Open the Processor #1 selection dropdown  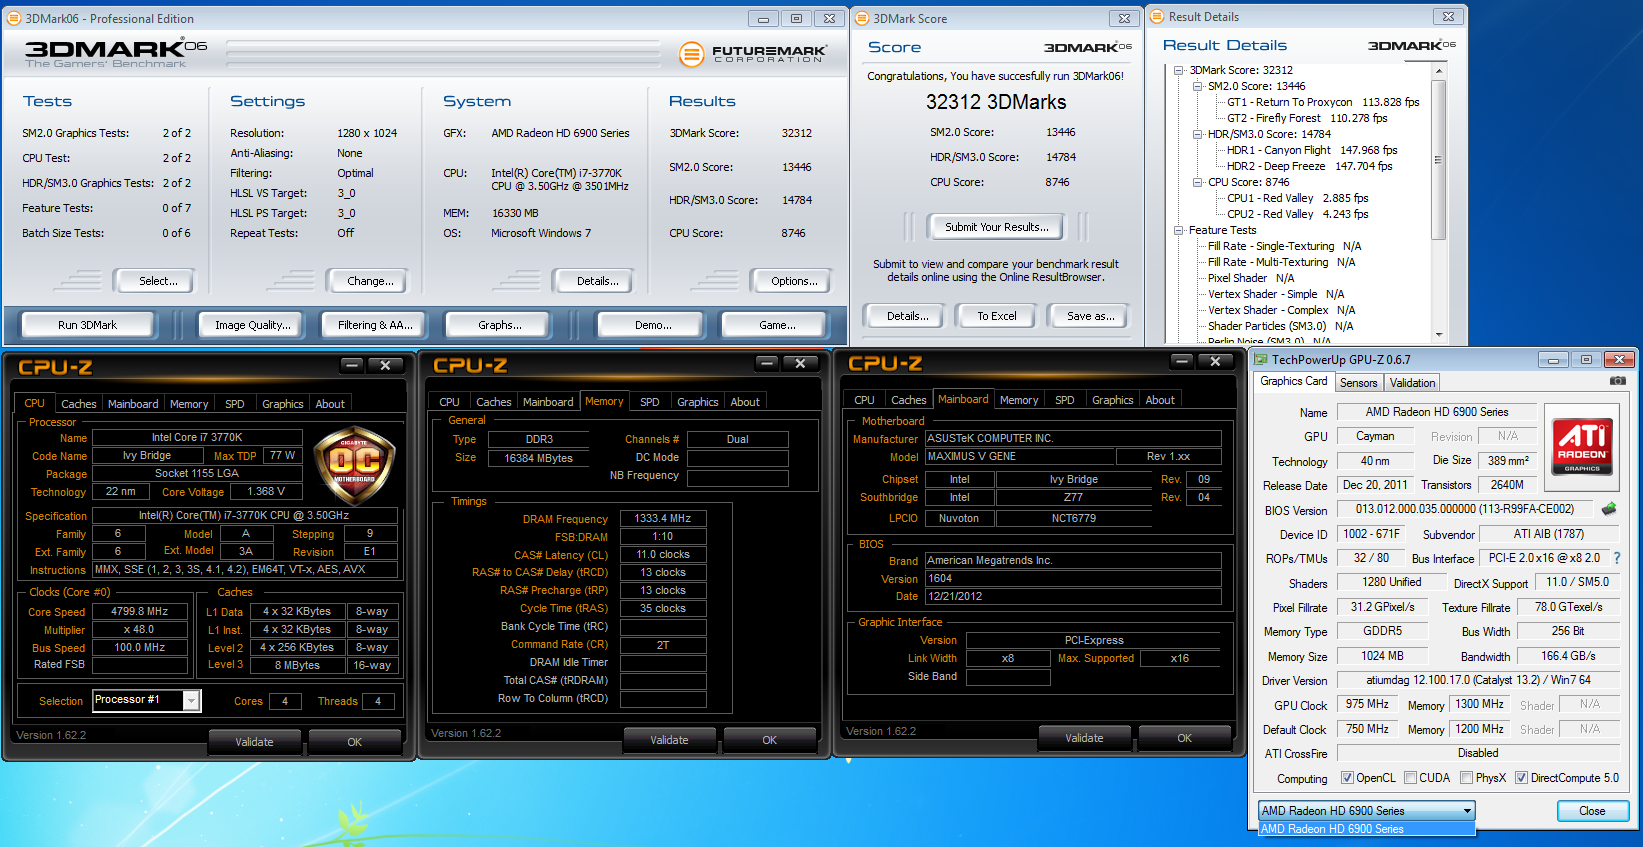191,701
